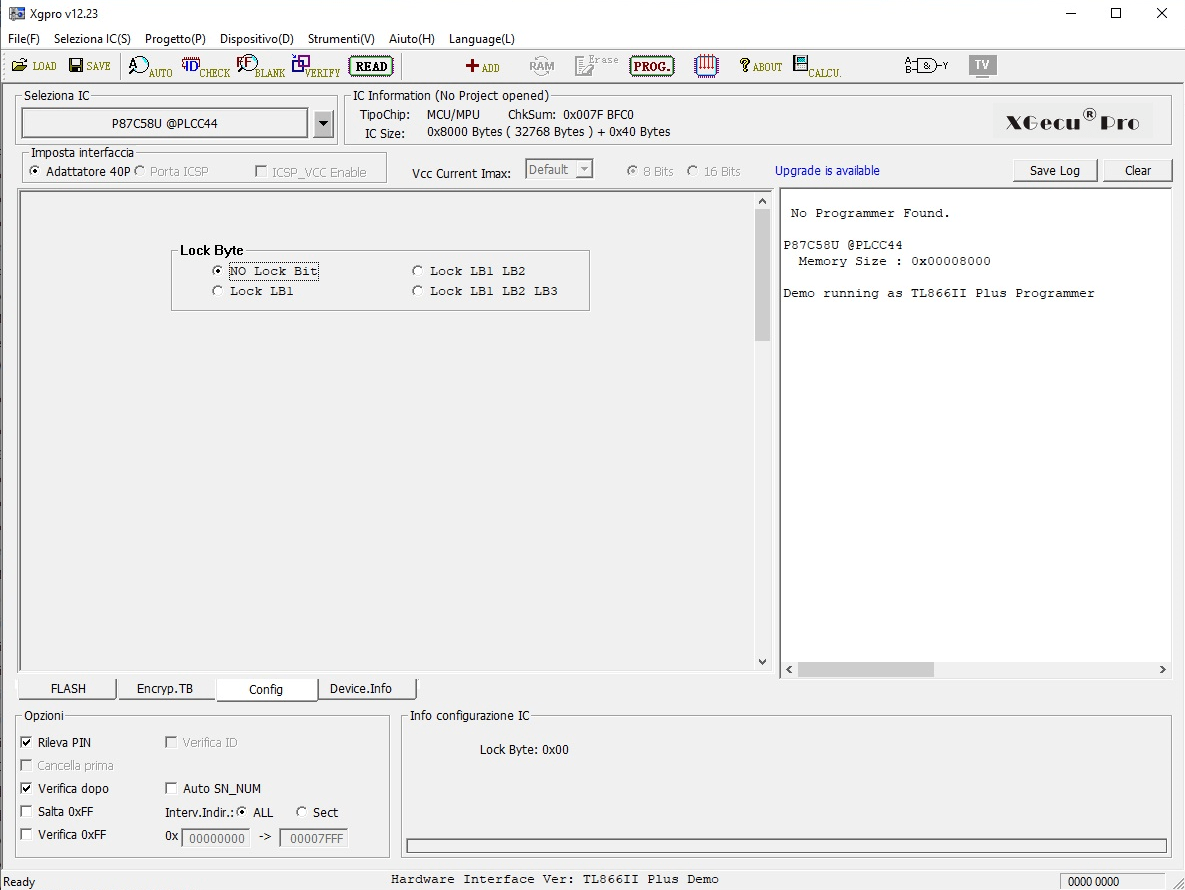Run the AUTO toolbar function

(x=150, y=66)
